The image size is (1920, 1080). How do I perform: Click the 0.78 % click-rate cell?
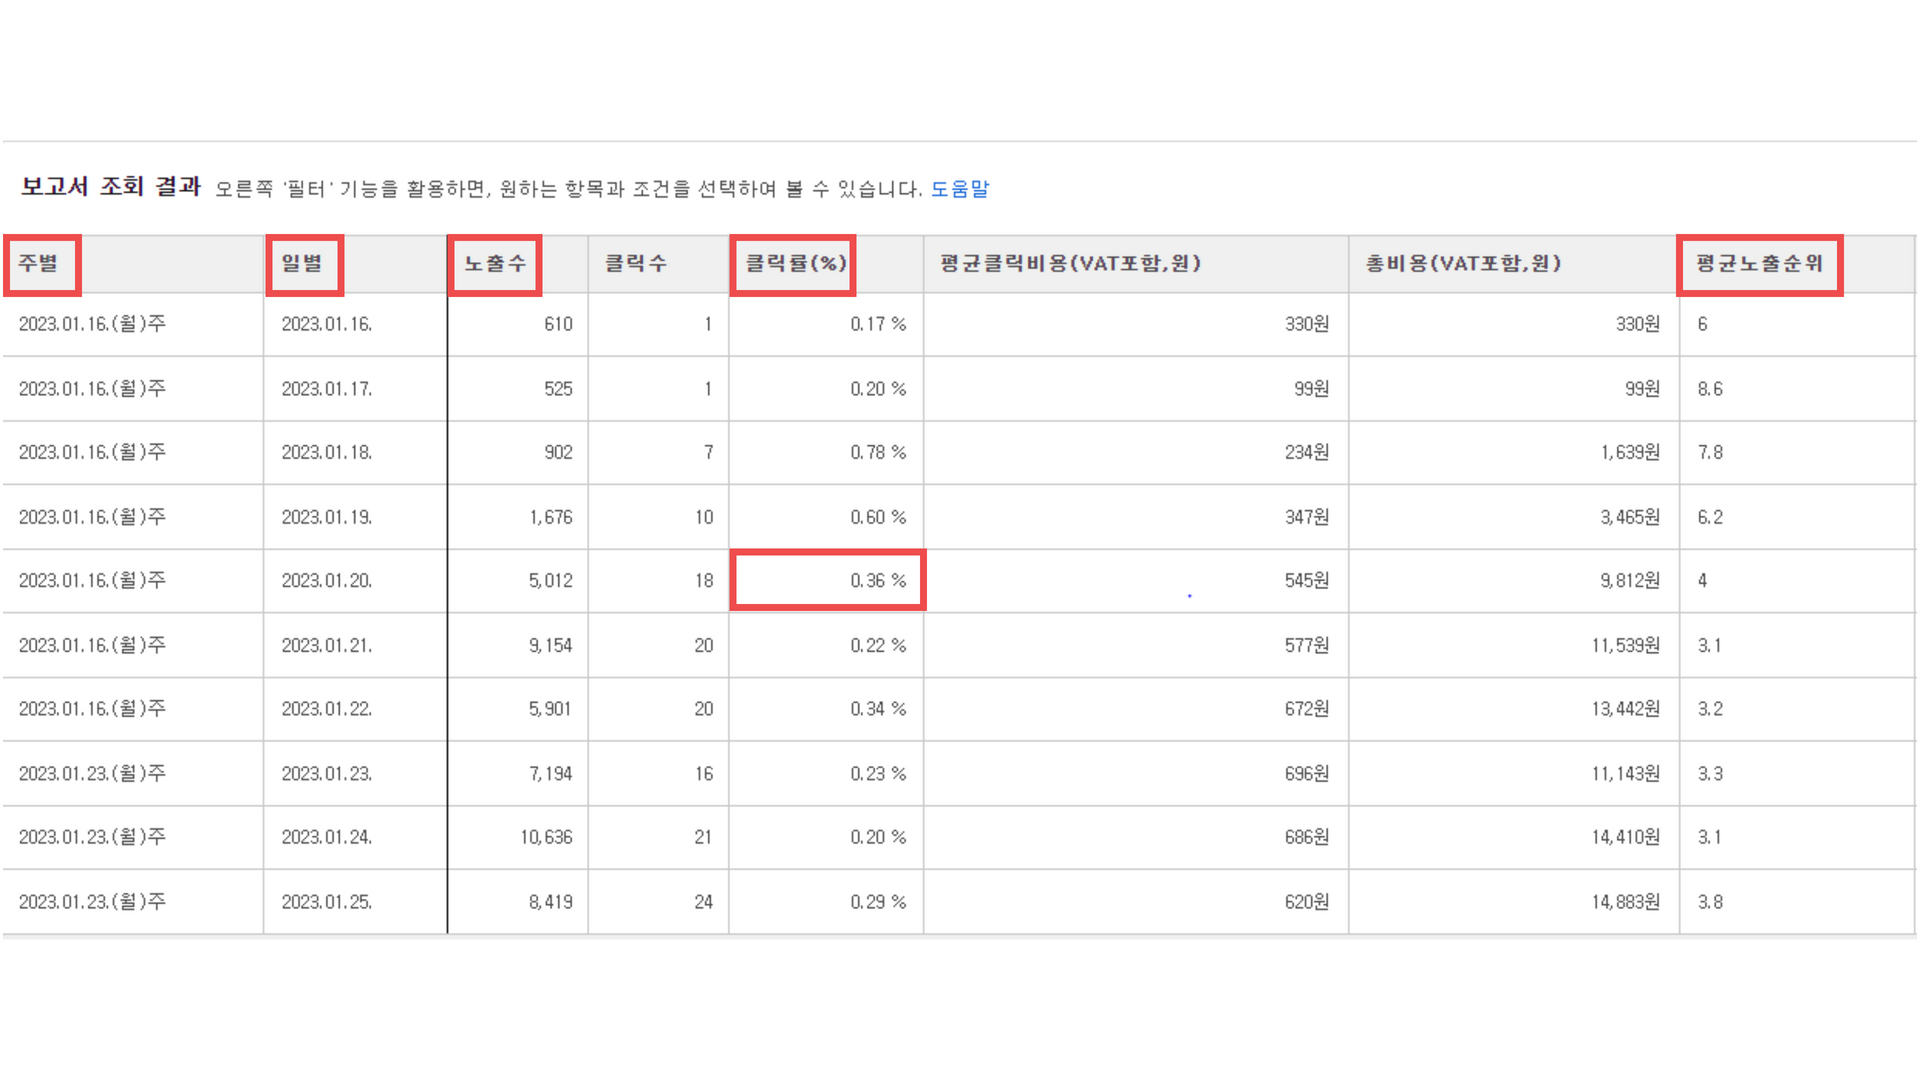click(x=877, y=453)
